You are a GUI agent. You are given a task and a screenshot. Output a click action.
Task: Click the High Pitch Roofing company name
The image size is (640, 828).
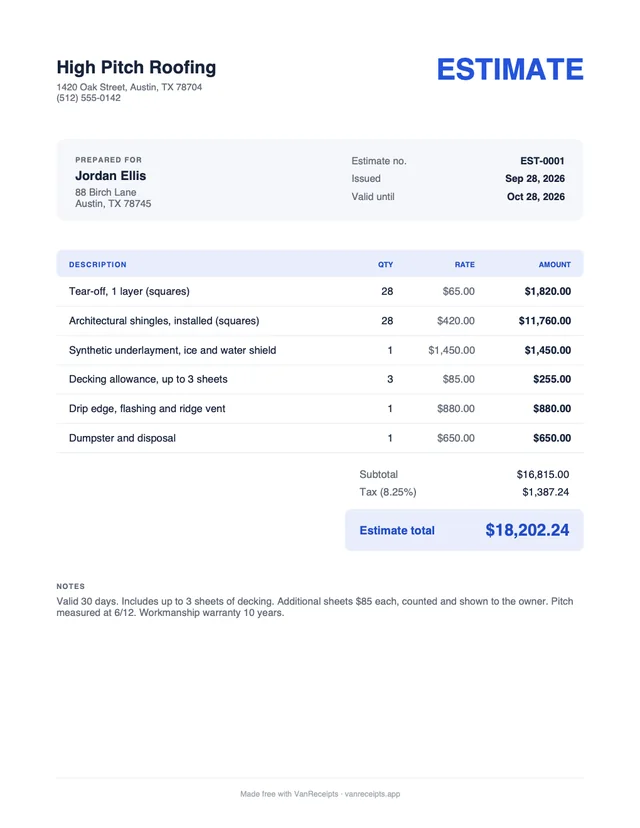(136, 68)
